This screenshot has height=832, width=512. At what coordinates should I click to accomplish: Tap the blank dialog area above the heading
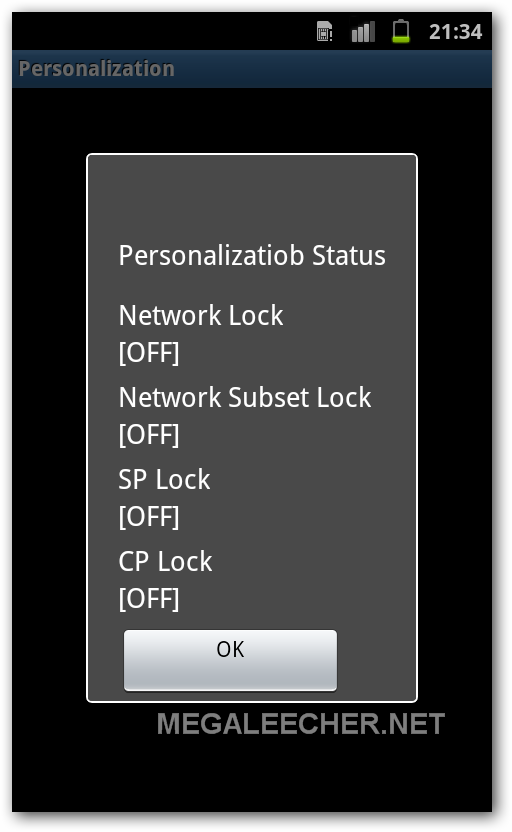coord(252,196)
